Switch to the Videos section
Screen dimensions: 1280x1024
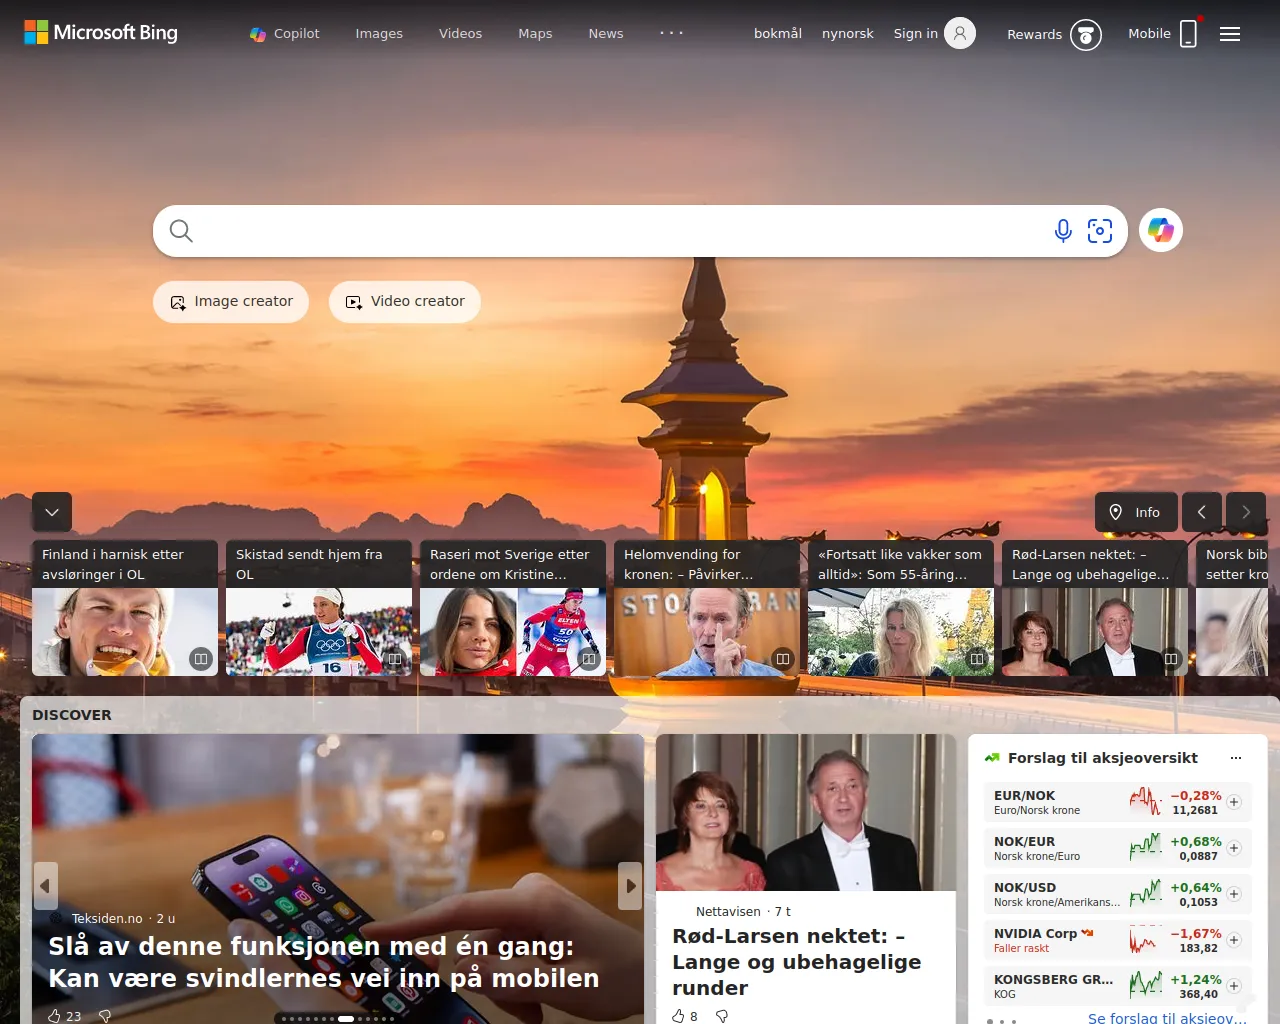click(x=460, y=33)
